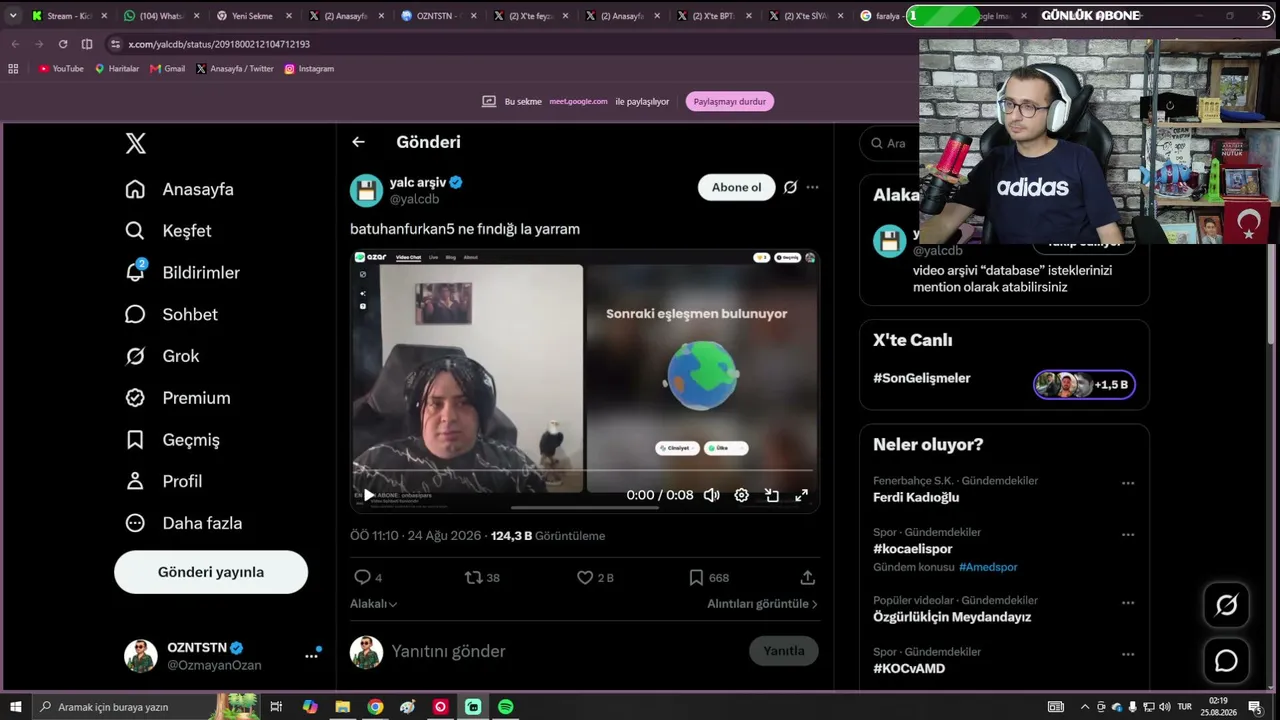Open more options for #kocaelispor trend
The height and width of the screenshot is (720, 1280).
(1128, 535)
